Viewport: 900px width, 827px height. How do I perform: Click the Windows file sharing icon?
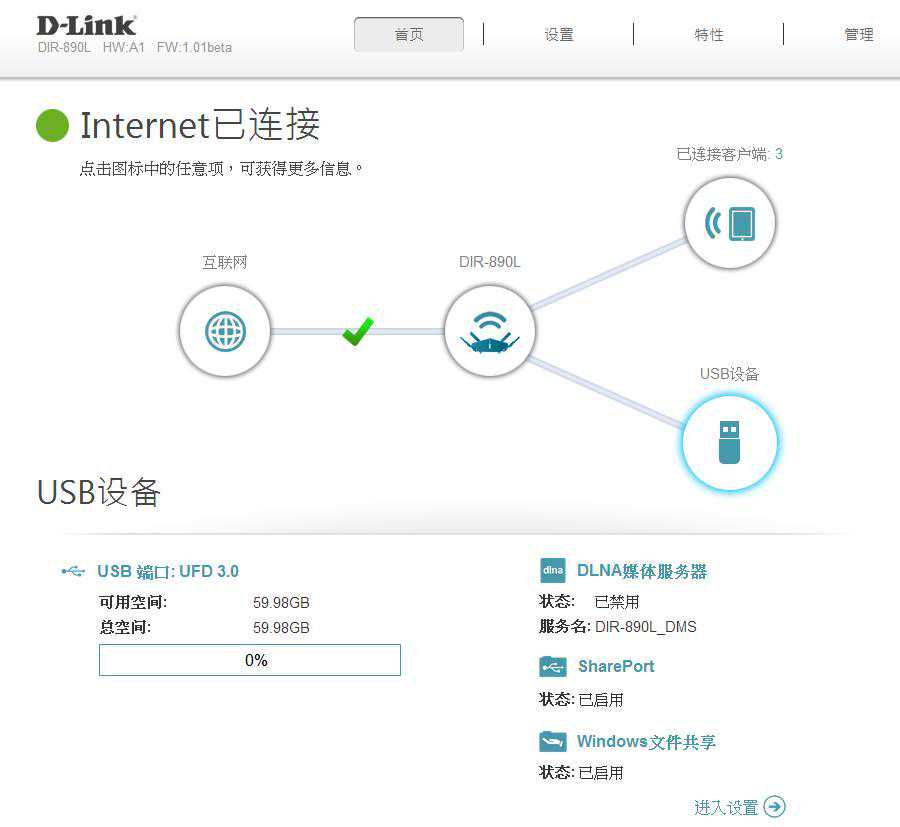coord(553,741)
